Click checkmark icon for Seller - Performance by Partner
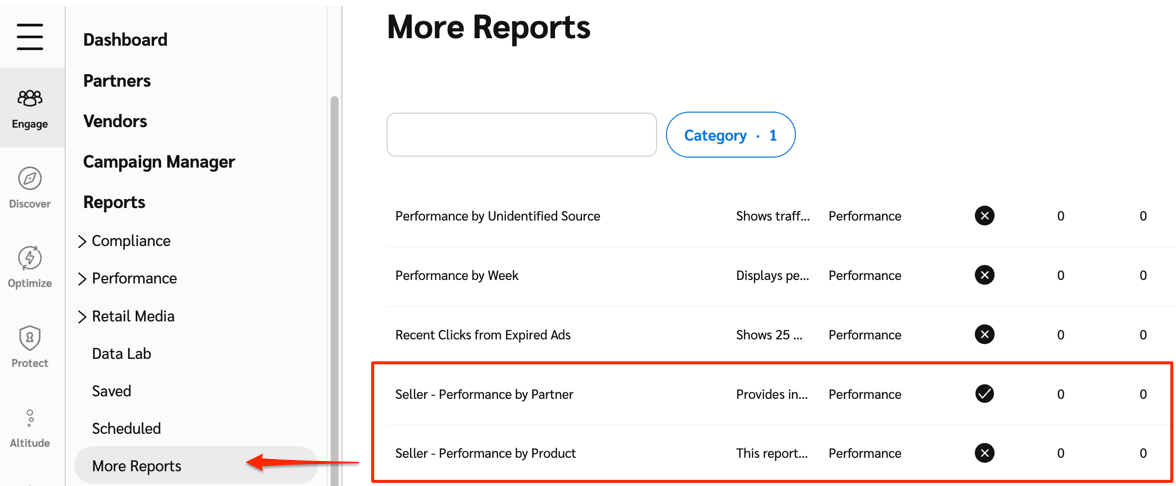Screen dimensions: 1176x486 click(x=984, y=394)
